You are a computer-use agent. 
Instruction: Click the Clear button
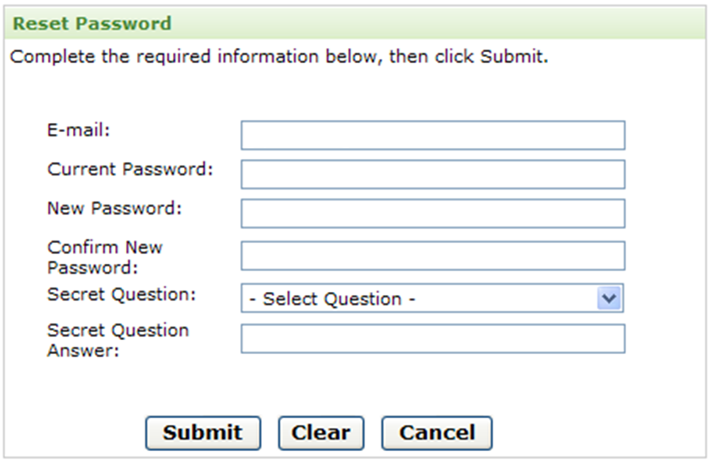[x=321, y=433]
